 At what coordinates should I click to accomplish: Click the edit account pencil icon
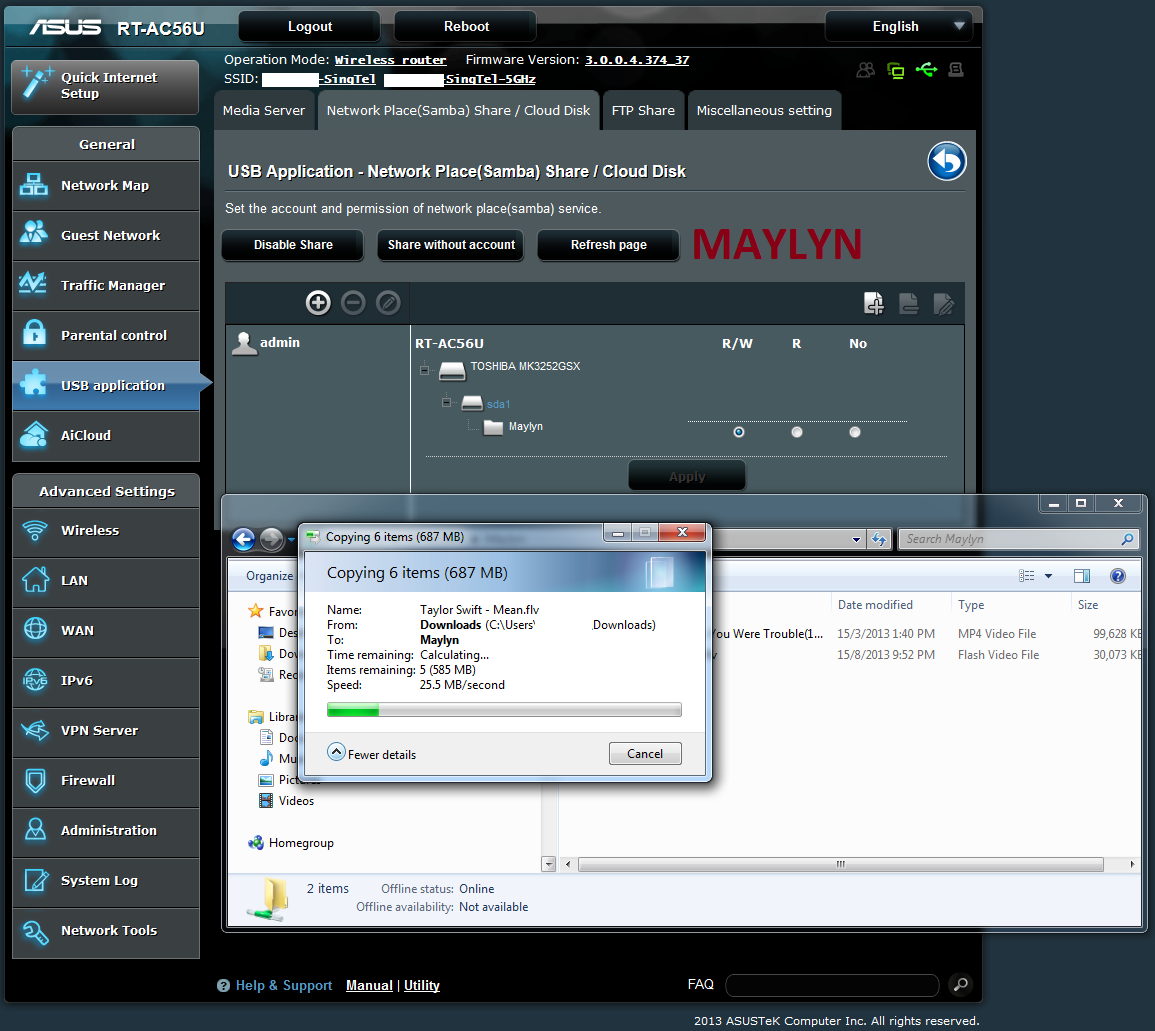click(388, 302)
